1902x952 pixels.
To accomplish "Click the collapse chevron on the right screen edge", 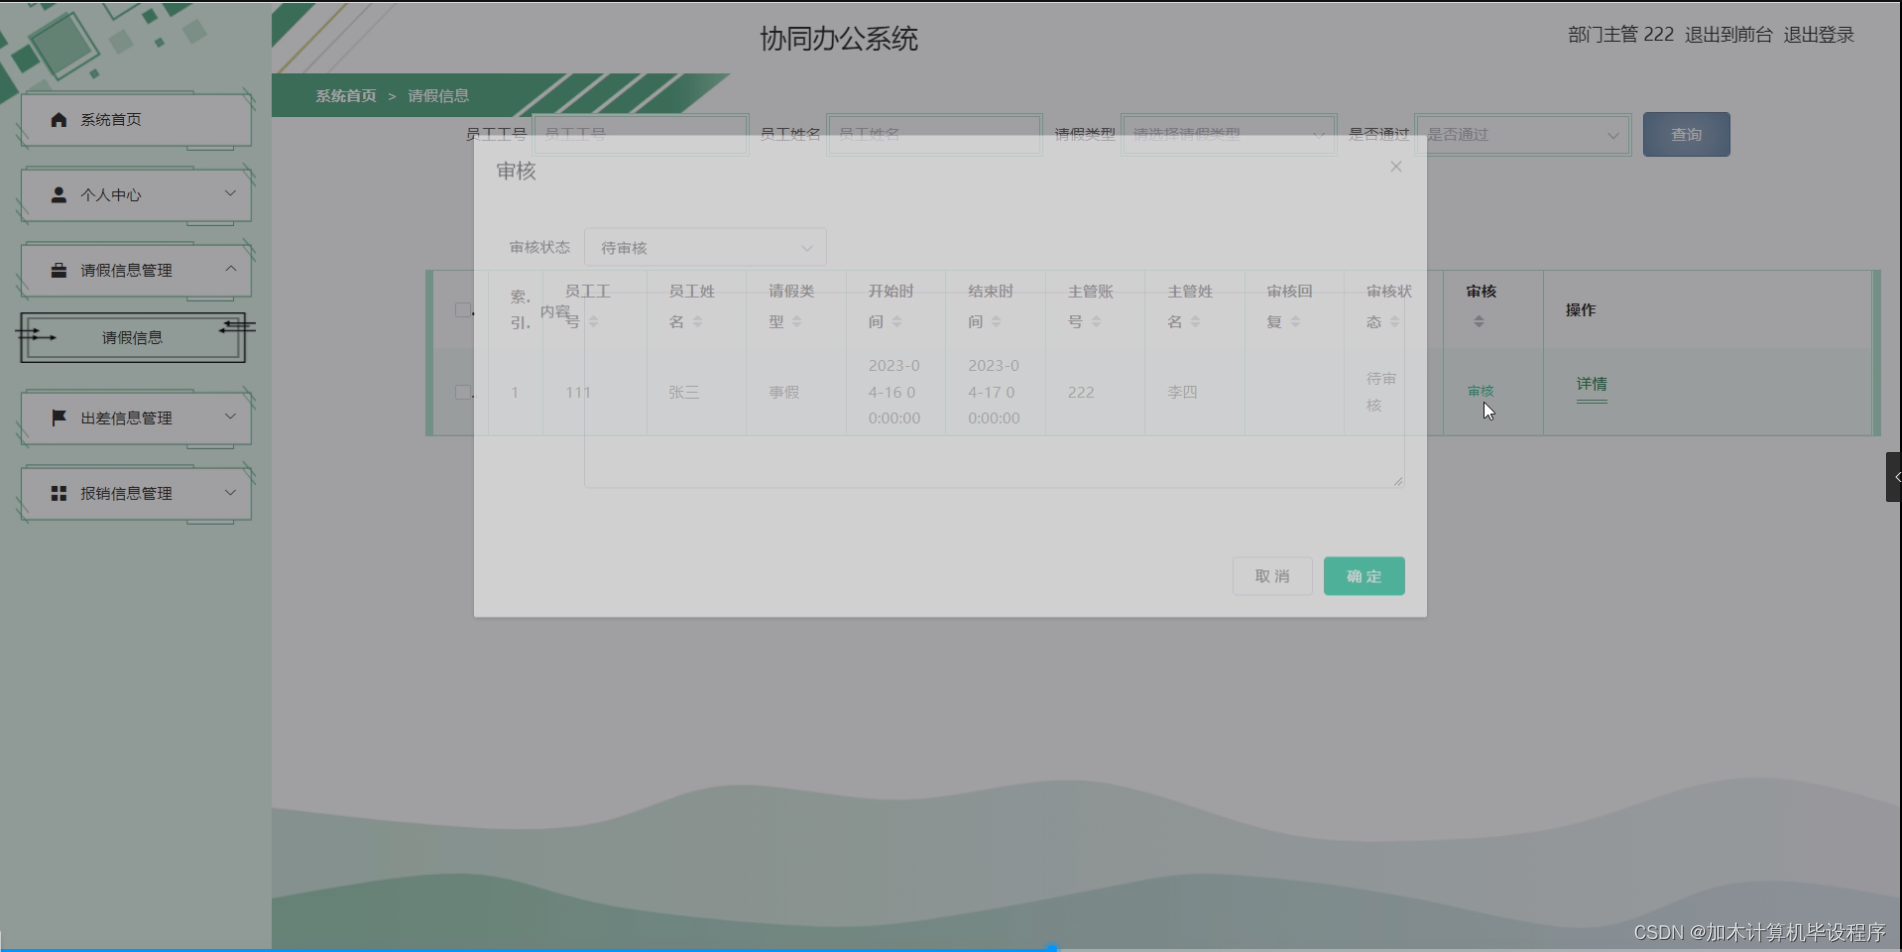I will point(1893,477).
